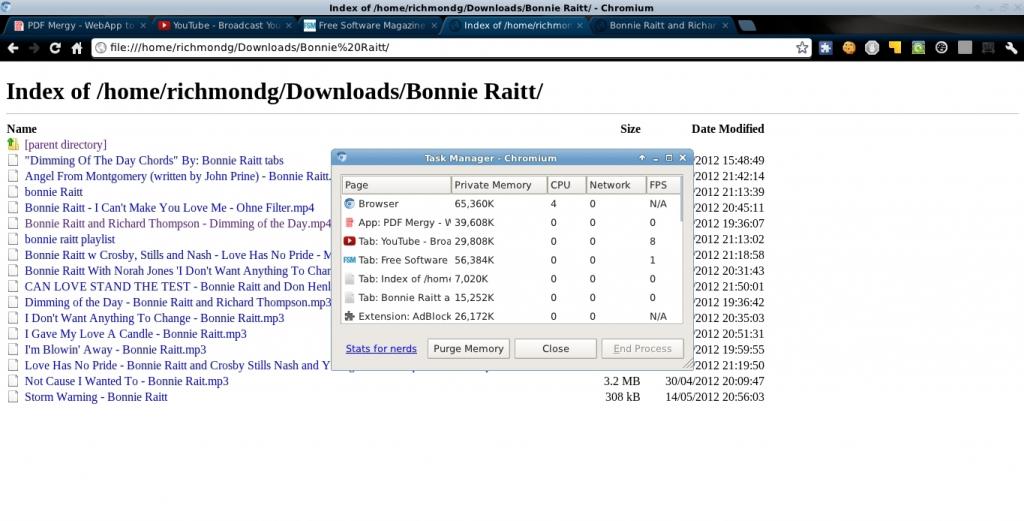Open the home page button
1024x521 pixels.
pyautogui.click(x=77, y=48)
